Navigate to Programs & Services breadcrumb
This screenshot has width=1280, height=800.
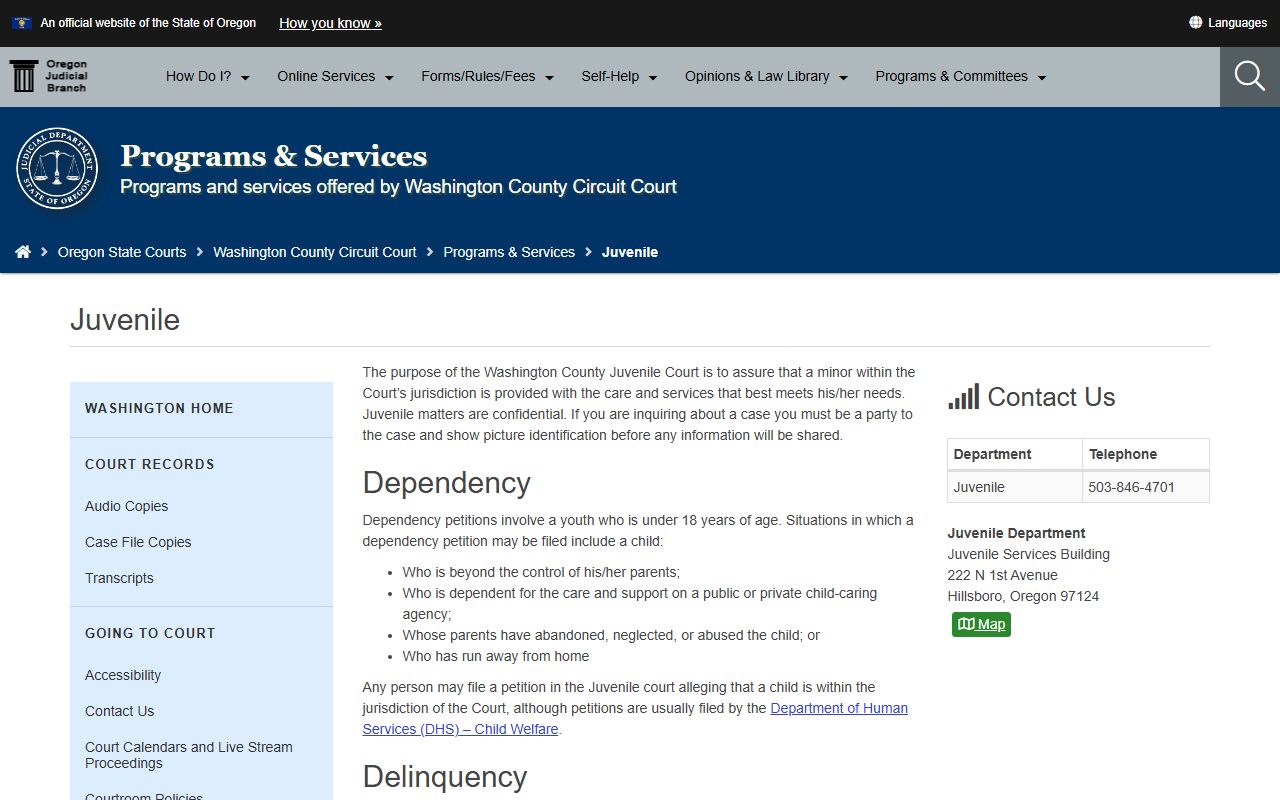509,252
